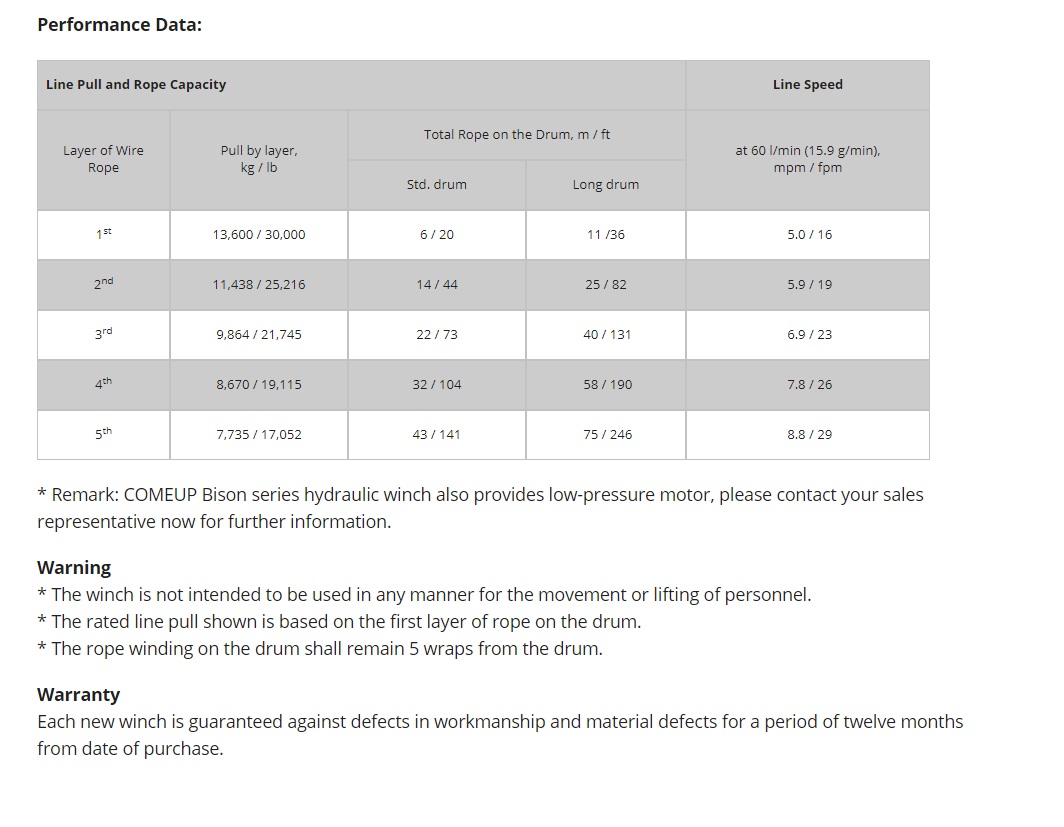Click the 2nd layer row label
This screenshot has height=827, width=1064.
[x=103, y=284]
